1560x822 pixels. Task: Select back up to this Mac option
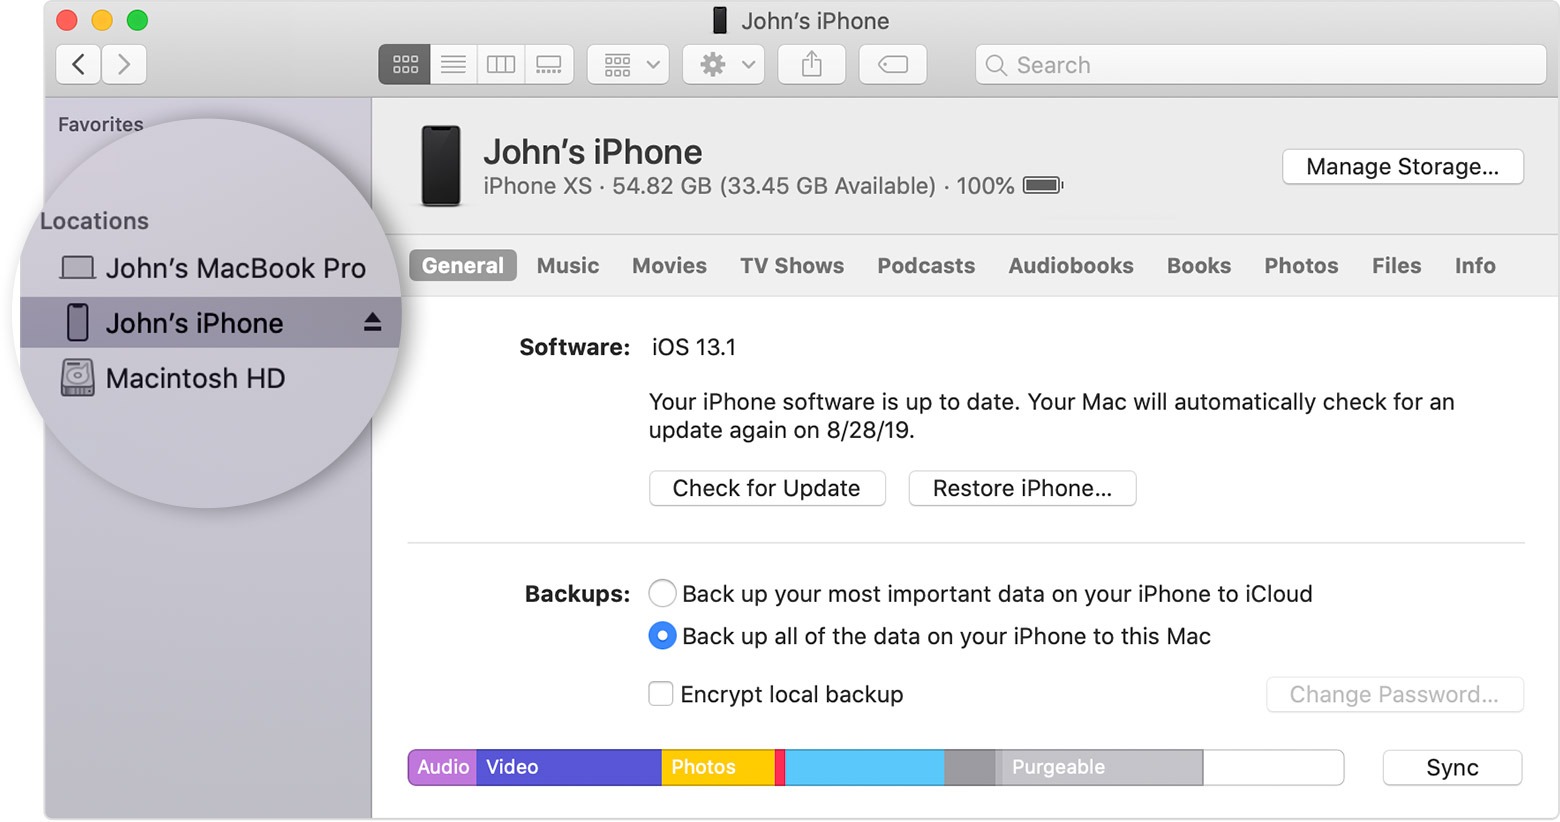pos(662,636)
